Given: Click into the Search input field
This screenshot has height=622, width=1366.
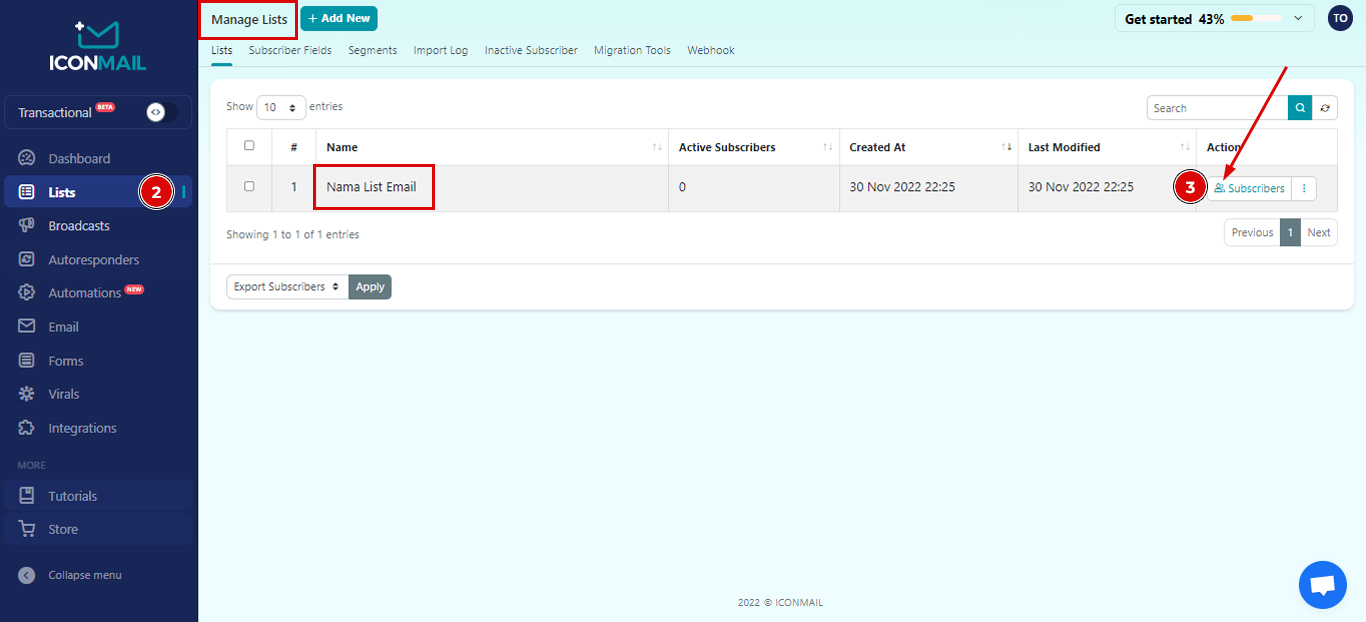Looking at the screenshot, I should pos(1216,108).
